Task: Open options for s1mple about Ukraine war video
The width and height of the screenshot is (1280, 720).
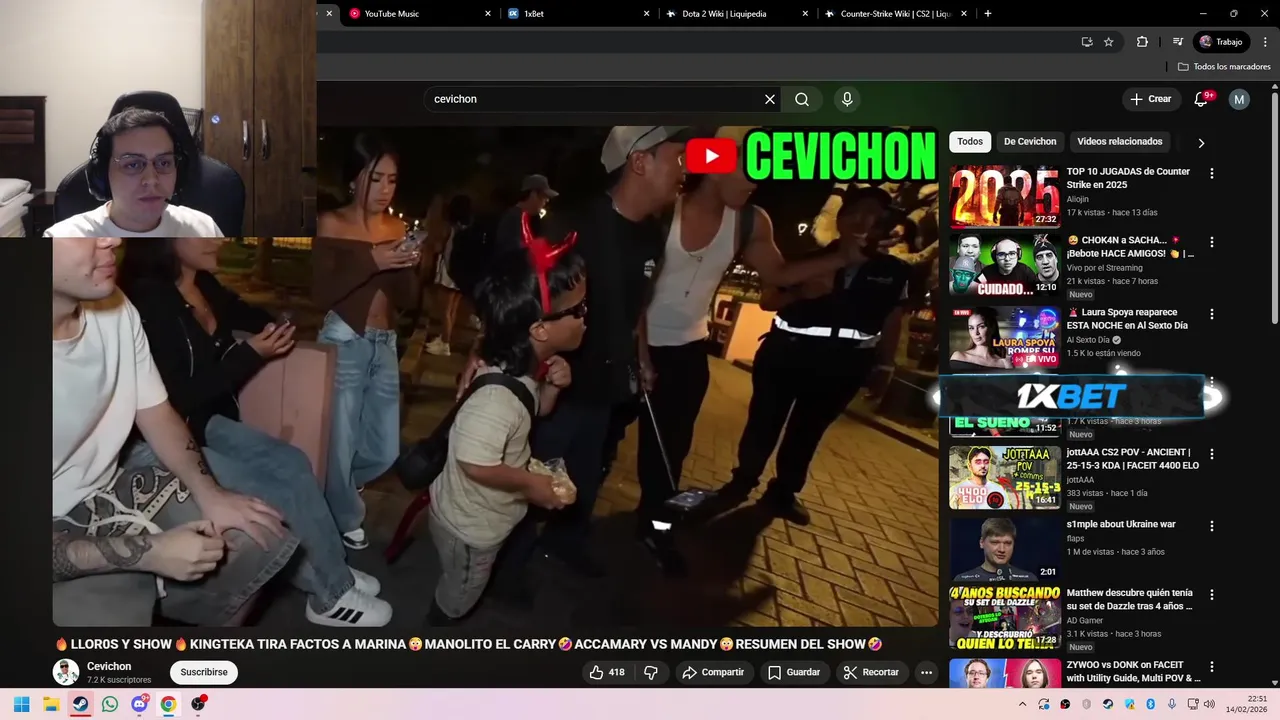Action: 1212,526
